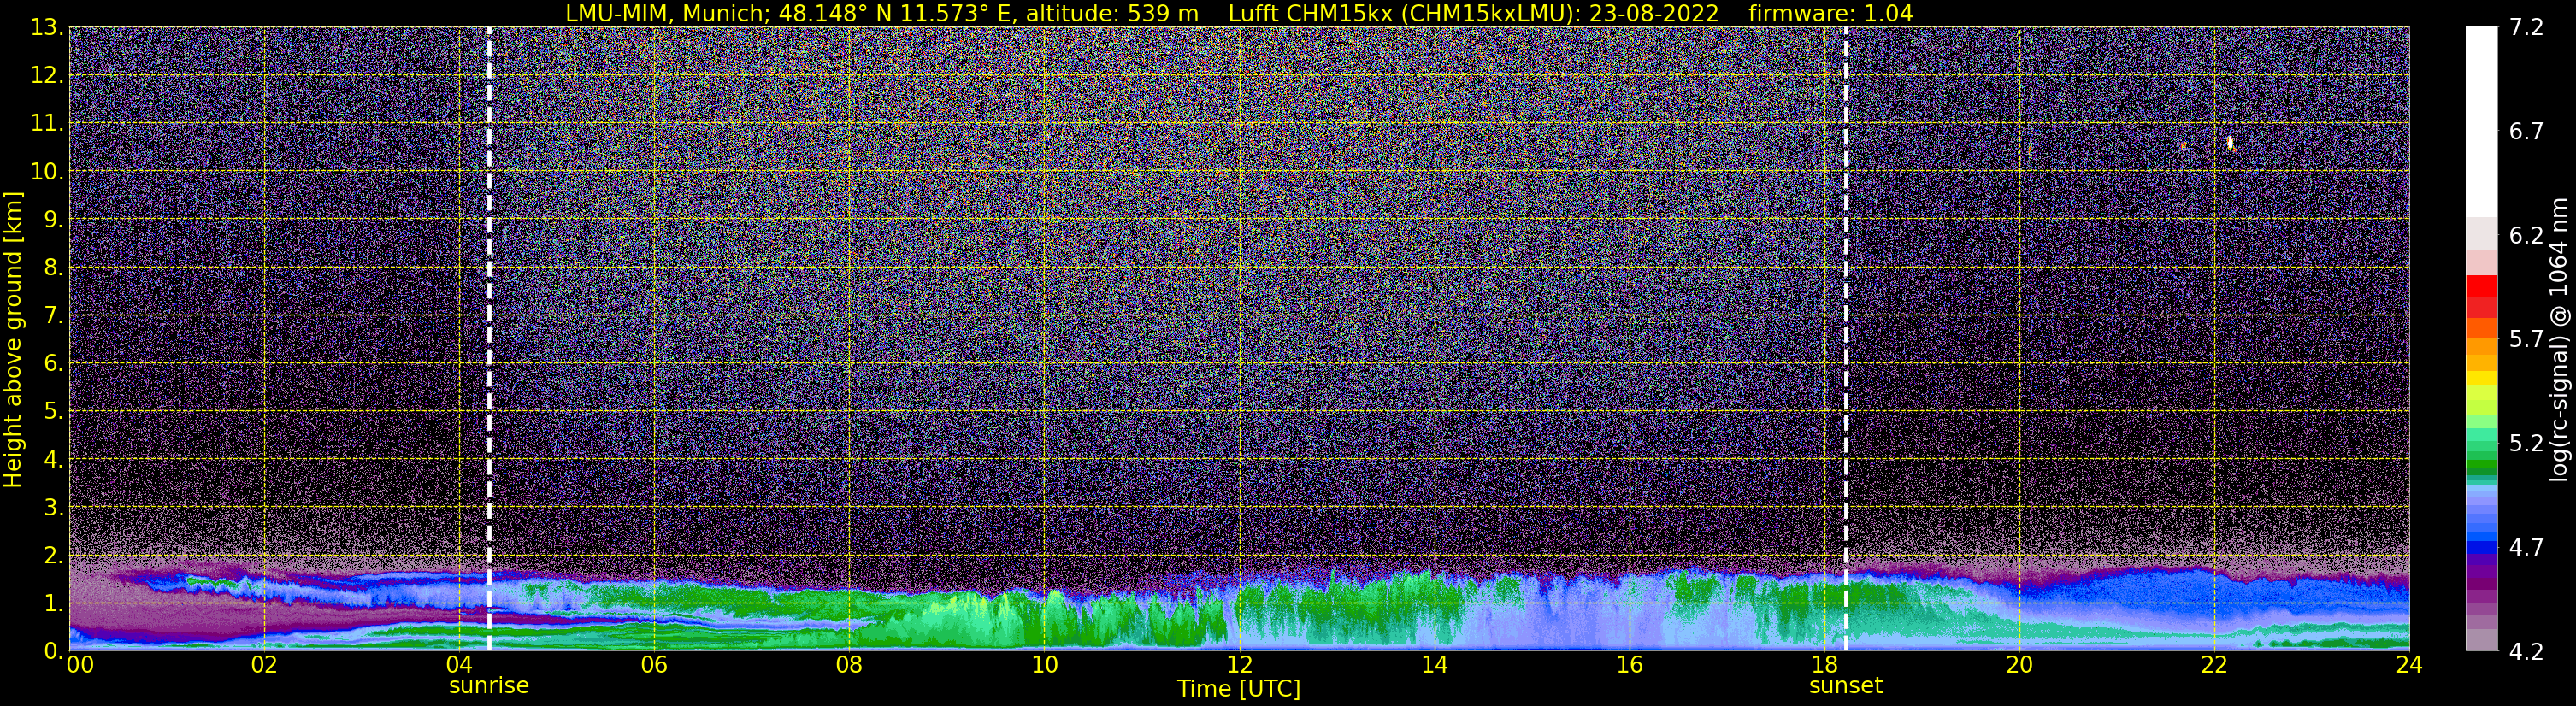This screenshot has width=2576, height=706.
Task: Click the time-axis tick label '10'
Action: point(1044,665)
